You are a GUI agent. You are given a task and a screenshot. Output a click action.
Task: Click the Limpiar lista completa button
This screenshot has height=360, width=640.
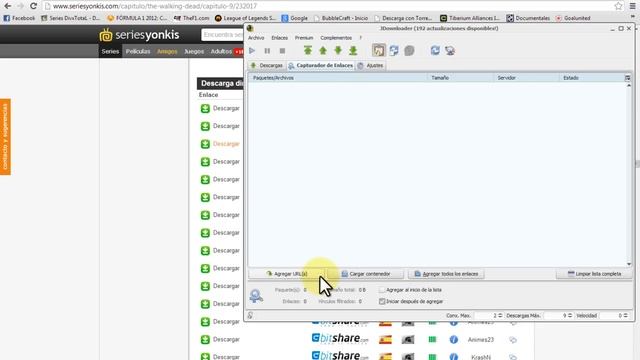coord(594,274)
